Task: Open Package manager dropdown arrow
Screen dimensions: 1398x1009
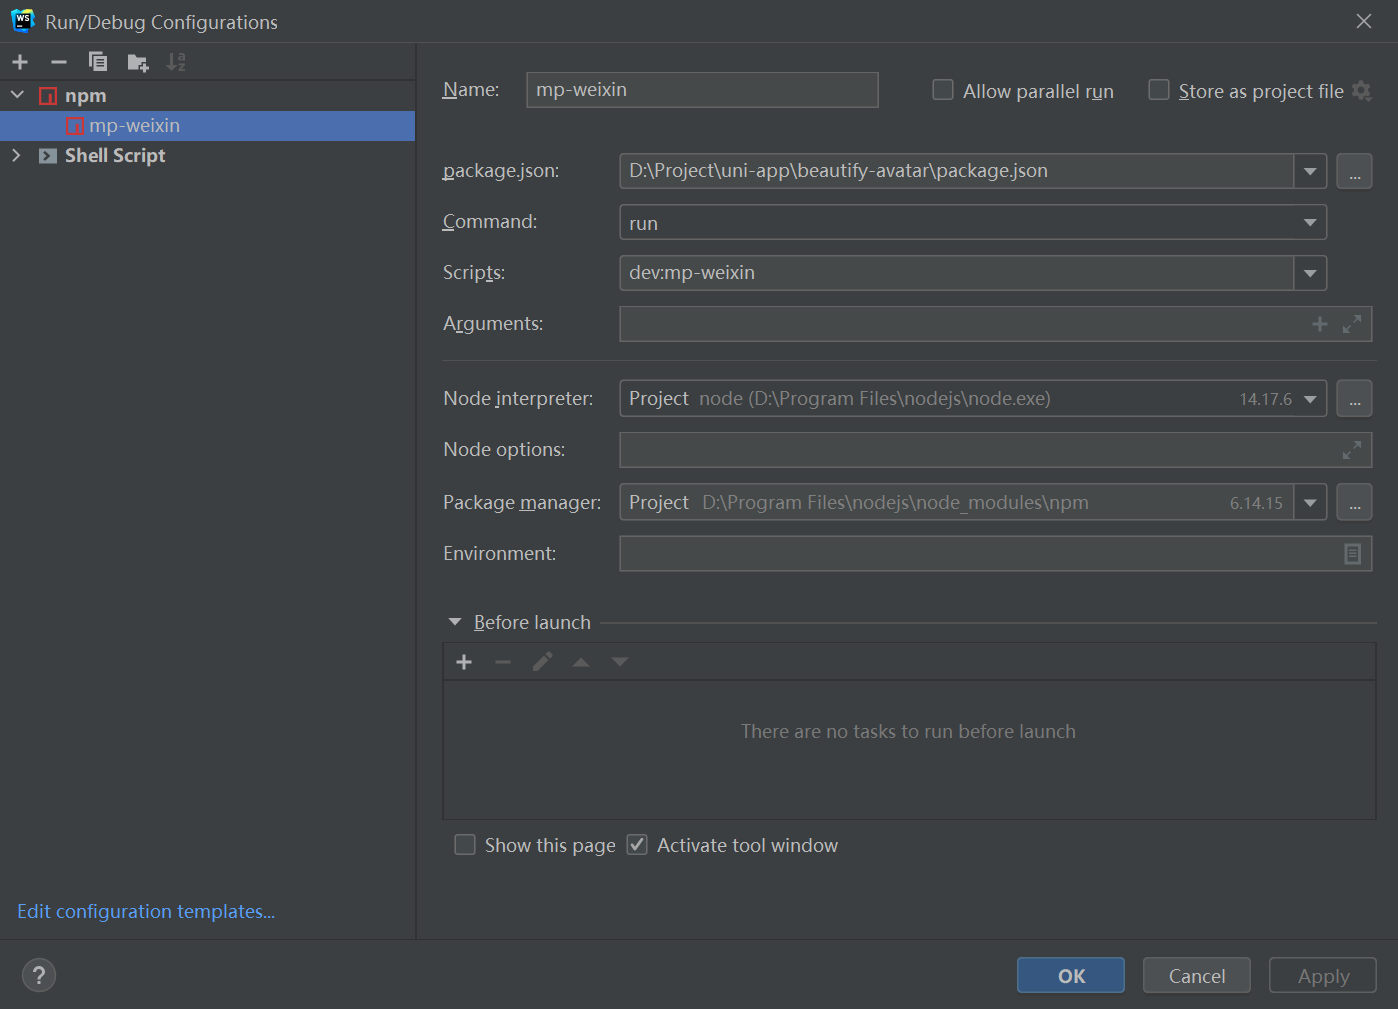Action: (1310, 502)
